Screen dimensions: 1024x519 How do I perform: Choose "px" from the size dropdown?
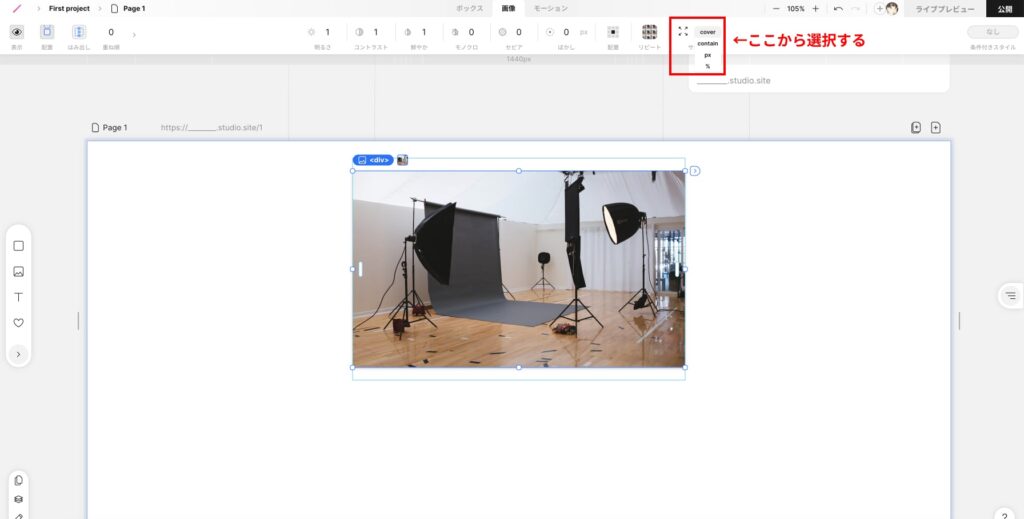707,55
